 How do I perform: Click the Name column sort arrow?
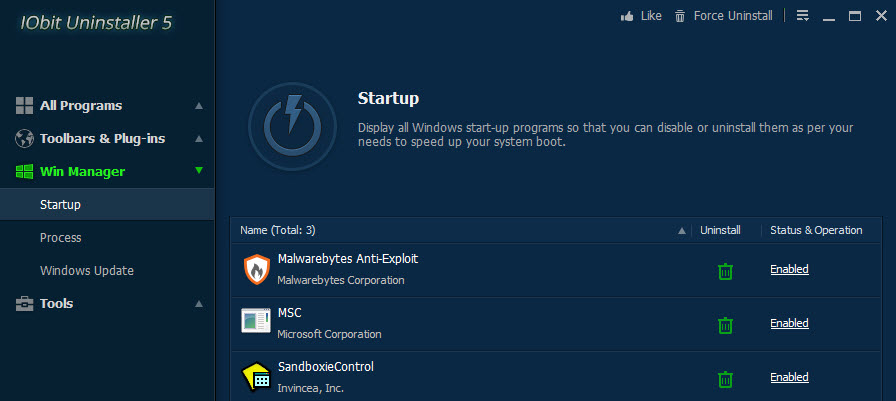point(681,231)
